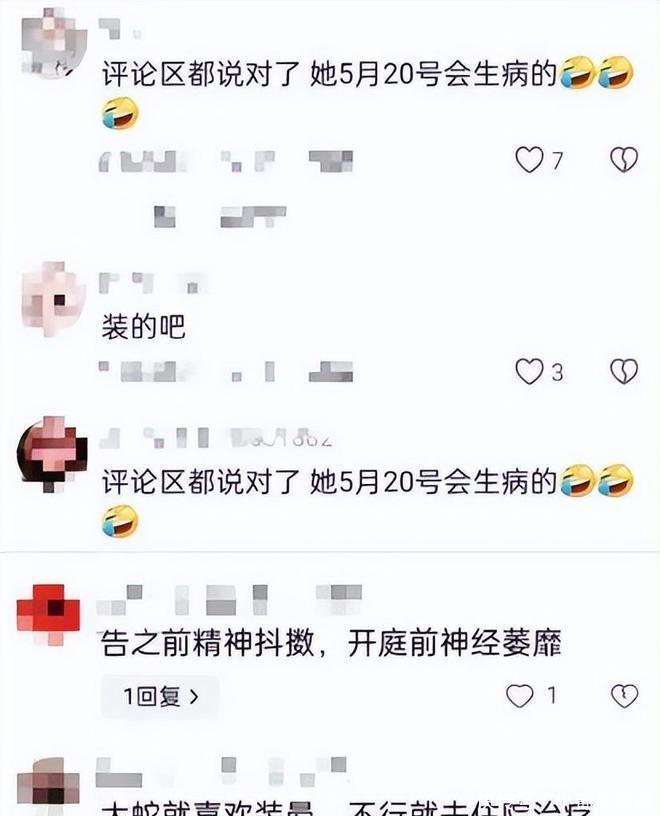The image size is (660, 816).
Task: Select the '装的吧' comment text
Action: (144, 327)
